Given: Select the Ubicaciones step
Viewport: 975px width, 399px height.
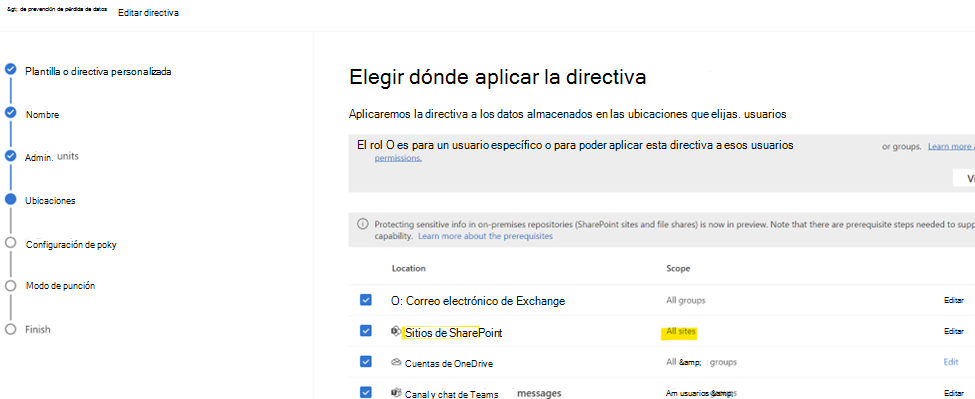Looking at the screenshot, I should point(50,201).
